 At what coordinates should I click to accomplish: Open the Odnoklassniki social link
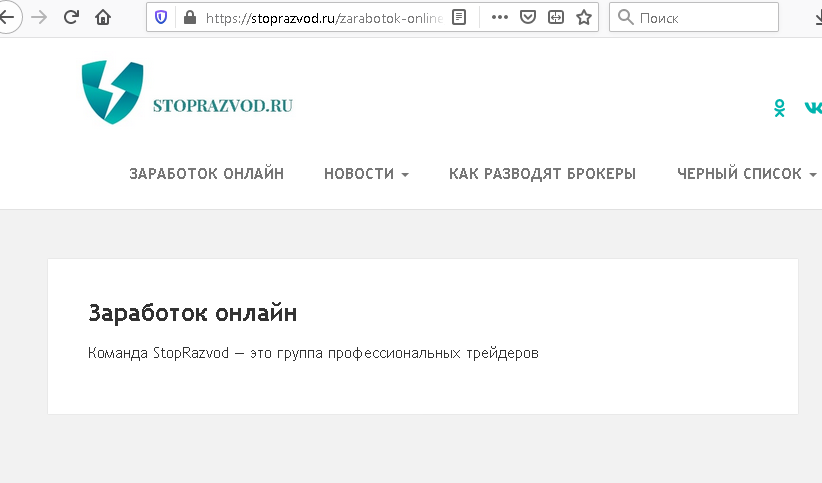coord(780,108)
